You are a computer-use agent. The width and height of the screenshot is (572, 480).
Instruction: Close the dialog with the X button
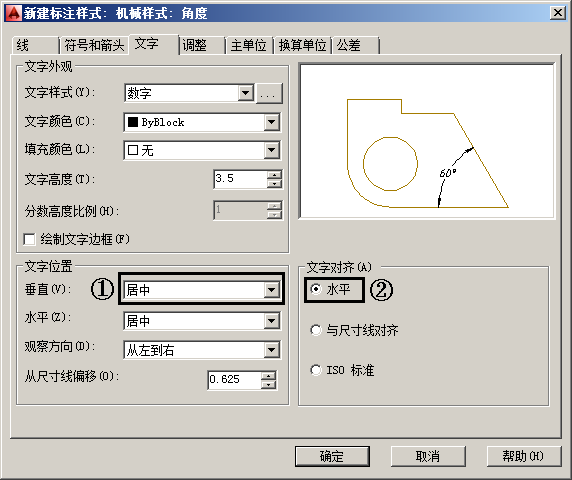(558, 13)
